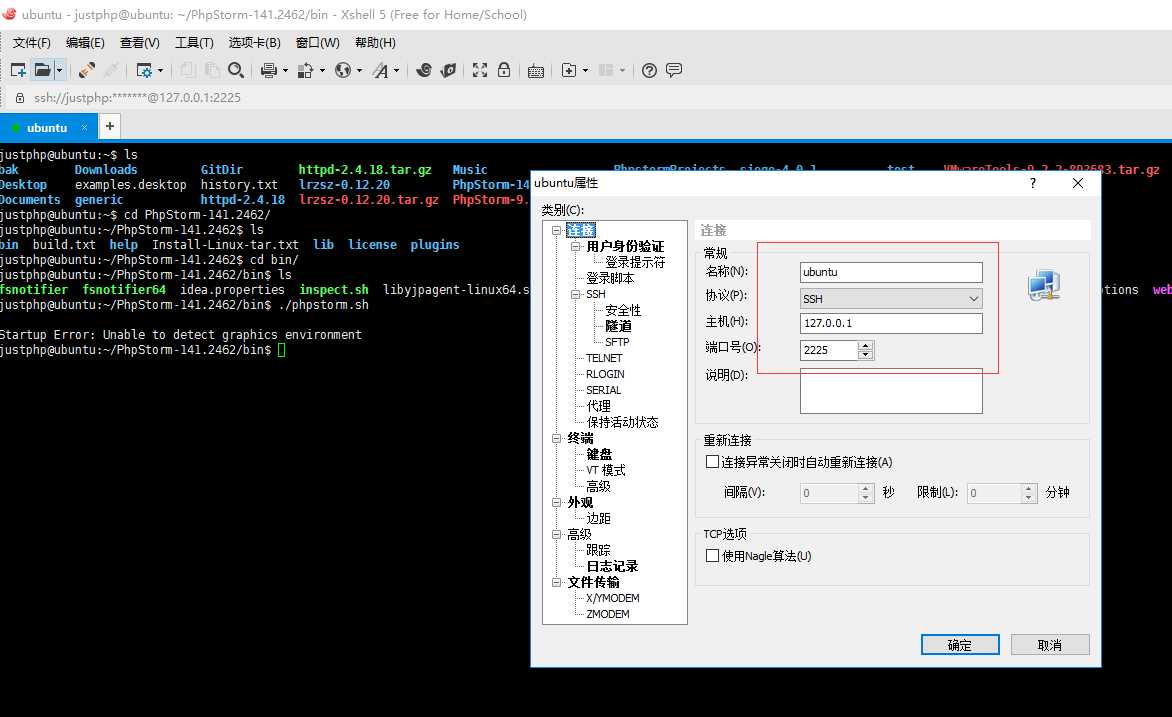Collapse the 用户身份验证 tree node

576,246
